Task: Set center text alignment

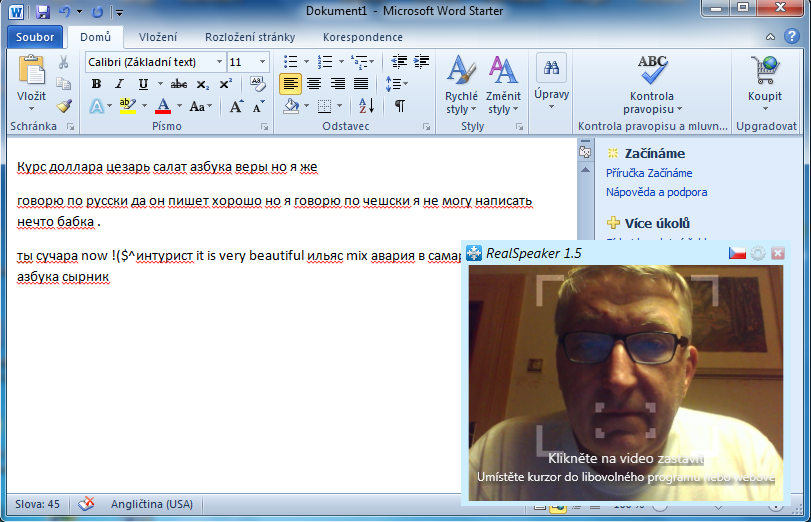Action: click(313, 84)
